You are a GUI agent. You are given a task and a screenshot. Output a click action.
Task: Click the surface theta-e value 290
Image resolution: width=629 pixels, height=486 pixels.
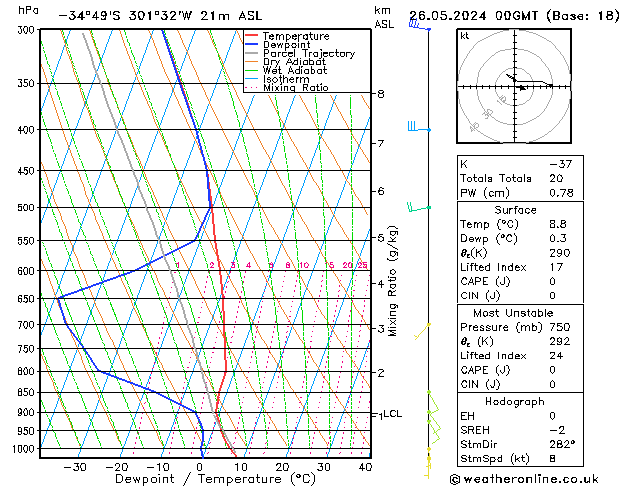(560, 253)
